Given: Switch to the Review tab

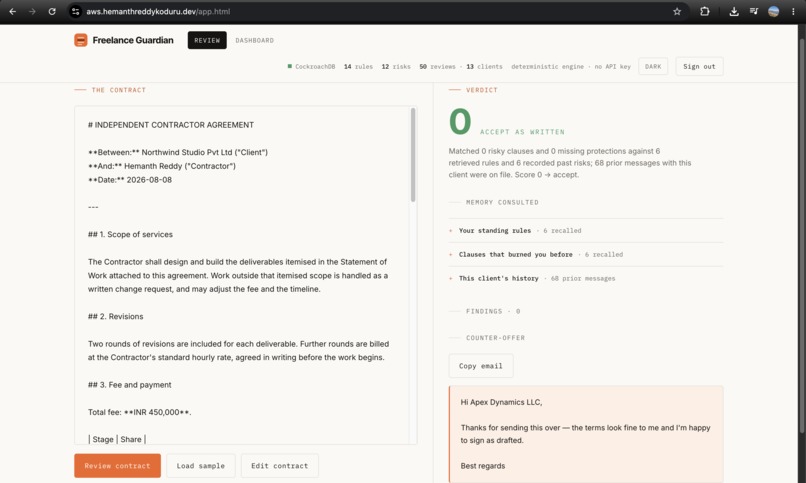Looking at the screenshot, I should [207, 40].
